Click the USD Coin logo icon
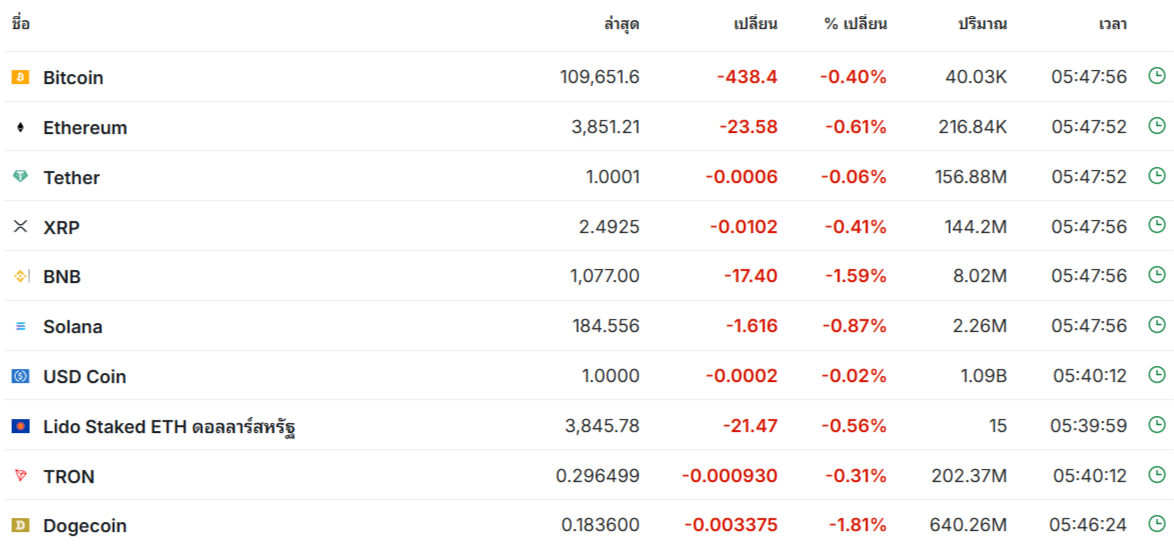Viewport: 1174px width, 546px height. click(20, 376)
